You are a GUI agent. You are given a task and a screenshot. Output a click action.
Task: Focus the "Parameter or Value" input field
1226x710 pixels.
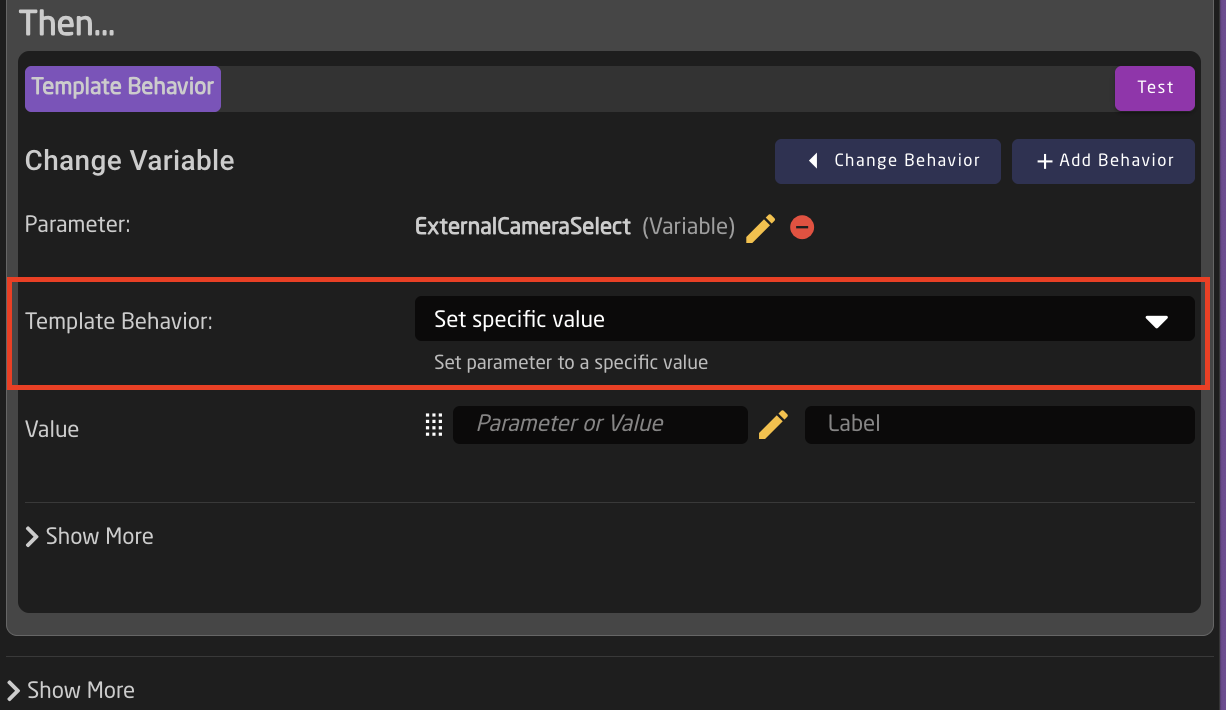(600, 424)
